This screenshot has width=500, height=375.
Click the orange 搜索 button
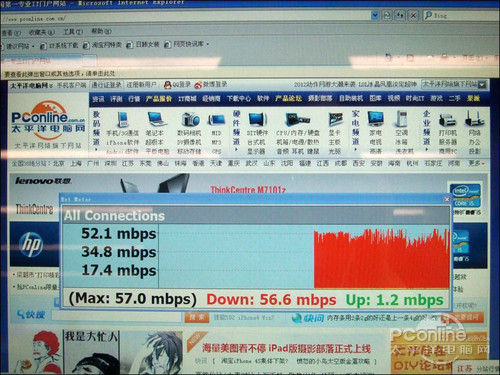pos(197,317)
